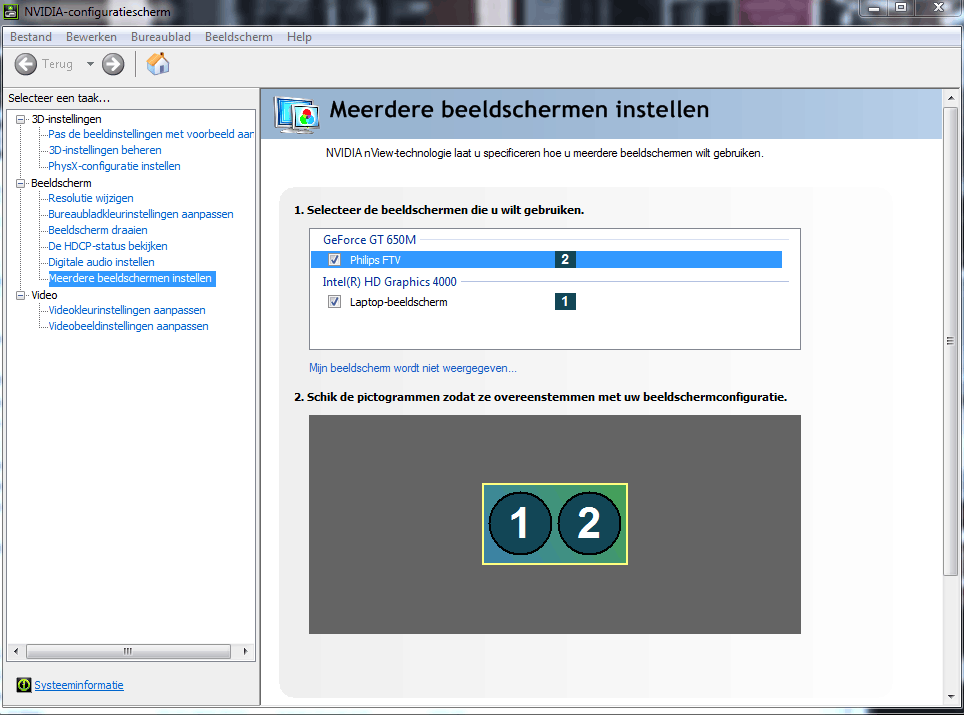The image size is (964, 715).
Task: Click the GeForce GT 650M group header
Action: point(369,240)
